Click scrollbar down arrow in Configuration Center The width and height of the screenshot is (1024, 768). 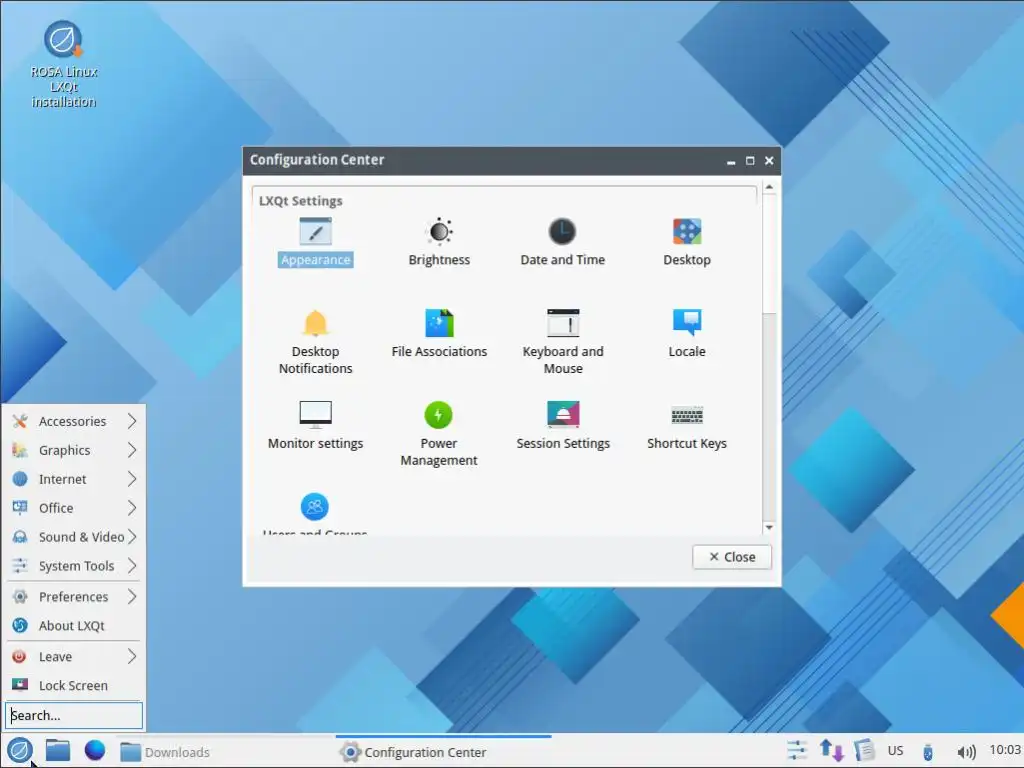point(769,527)
